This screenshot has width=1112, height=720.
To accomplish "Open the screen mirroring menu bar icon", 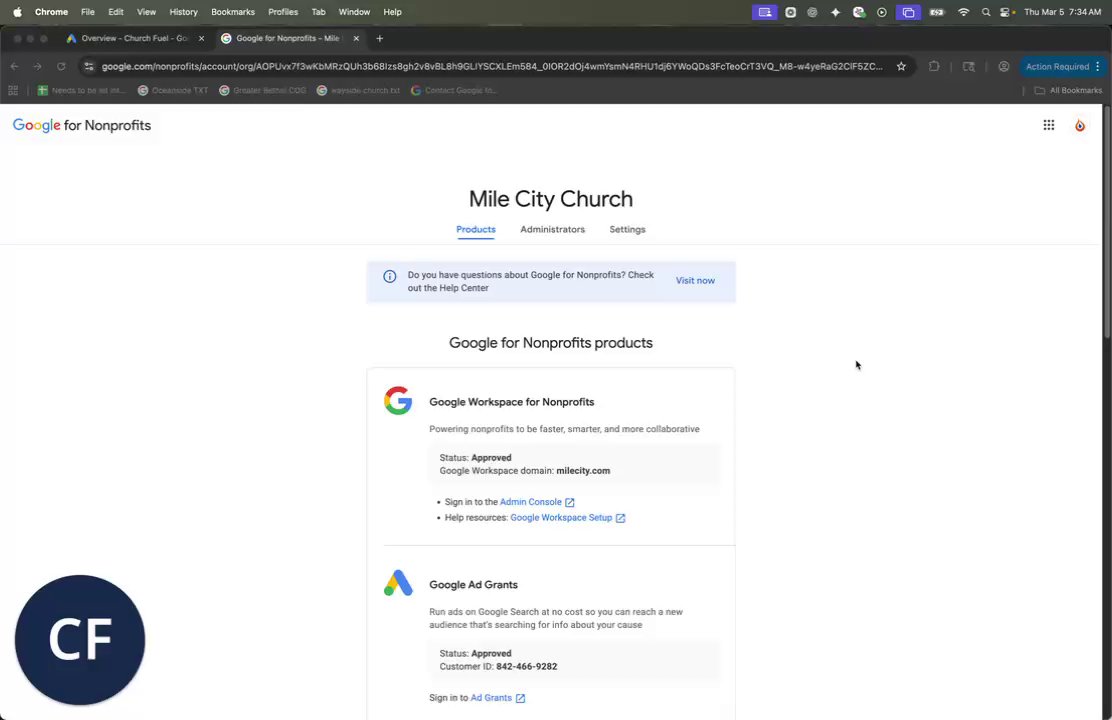I will (x=908, y=12).
